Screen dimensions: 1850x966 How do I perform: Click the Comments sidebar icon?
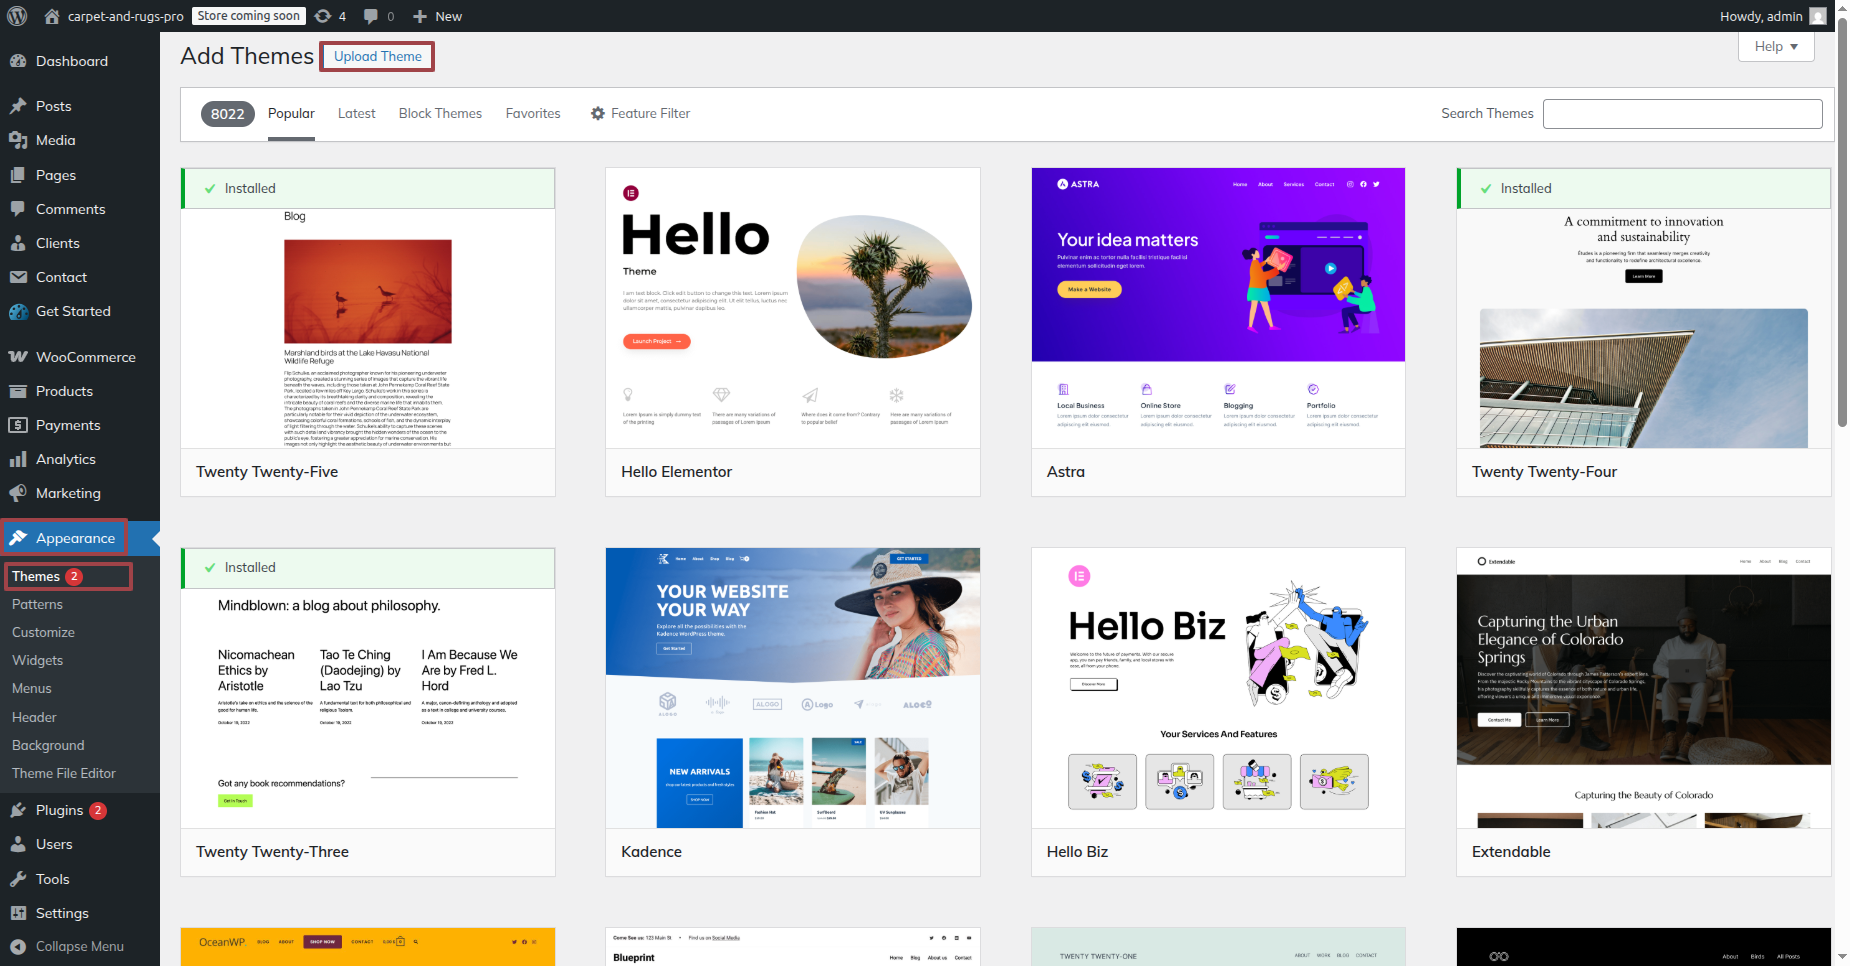click(x=18, y=209)
